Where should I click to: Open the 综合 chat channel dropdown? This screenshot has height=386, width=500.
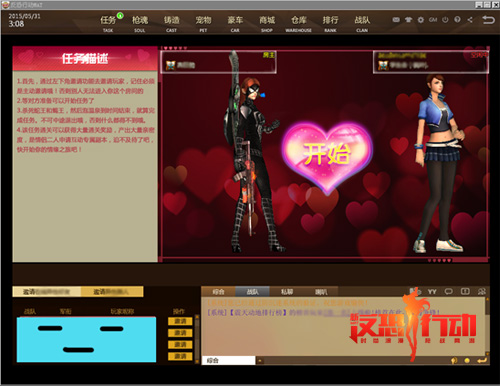(x=228, y=360)
